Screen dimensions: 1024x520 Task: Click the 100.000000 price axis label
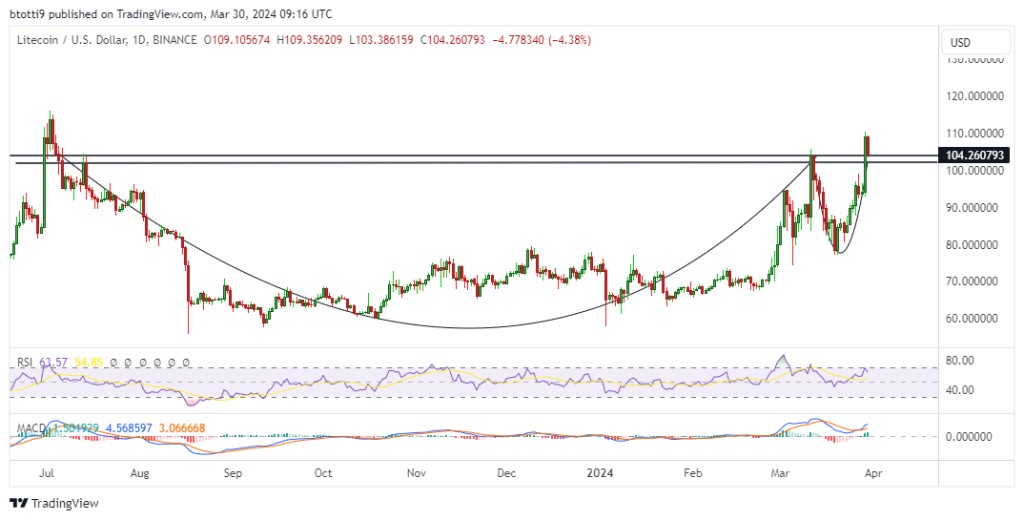click(975, 171)
